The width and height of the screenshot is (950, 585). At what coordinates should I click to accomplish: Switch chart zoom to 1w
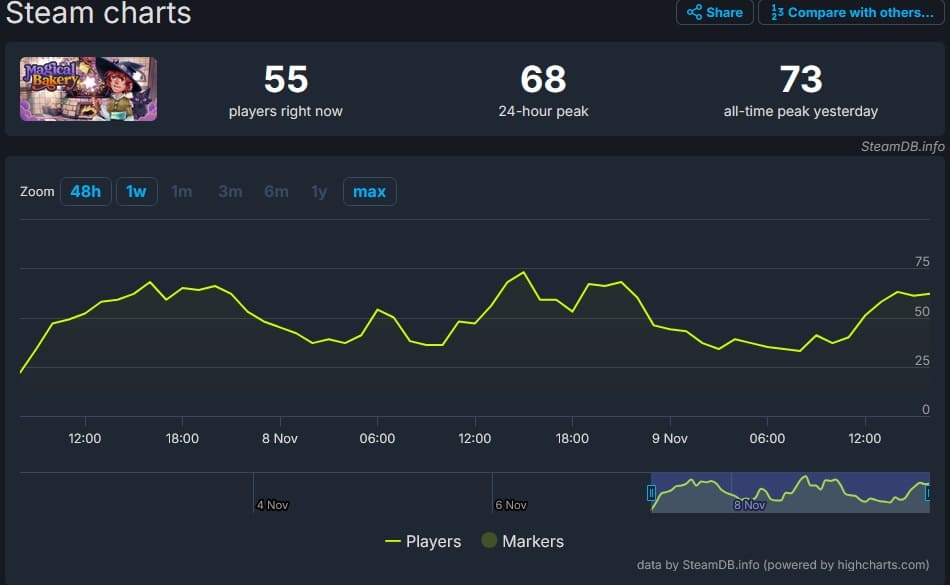pyautogui.click(x=137, y=191)
